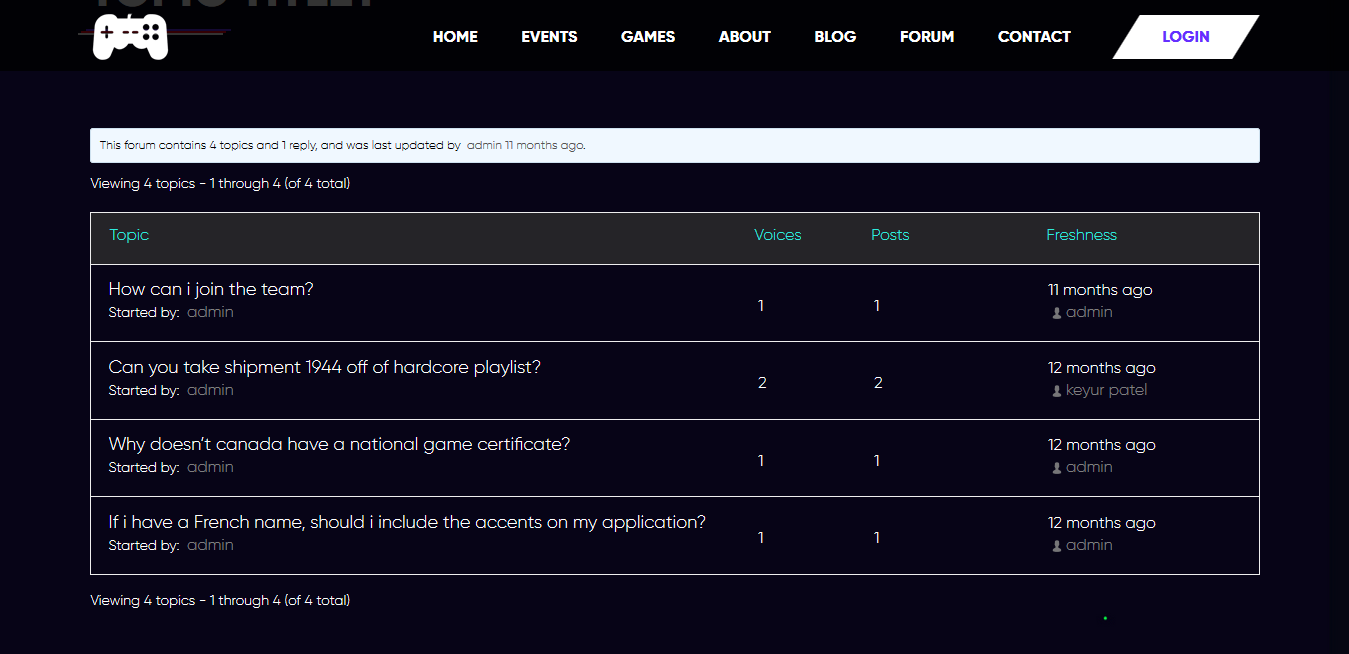Click the avatar icon in the 11 months ago row
The image size is (1349, 654).
(1056, 313)
